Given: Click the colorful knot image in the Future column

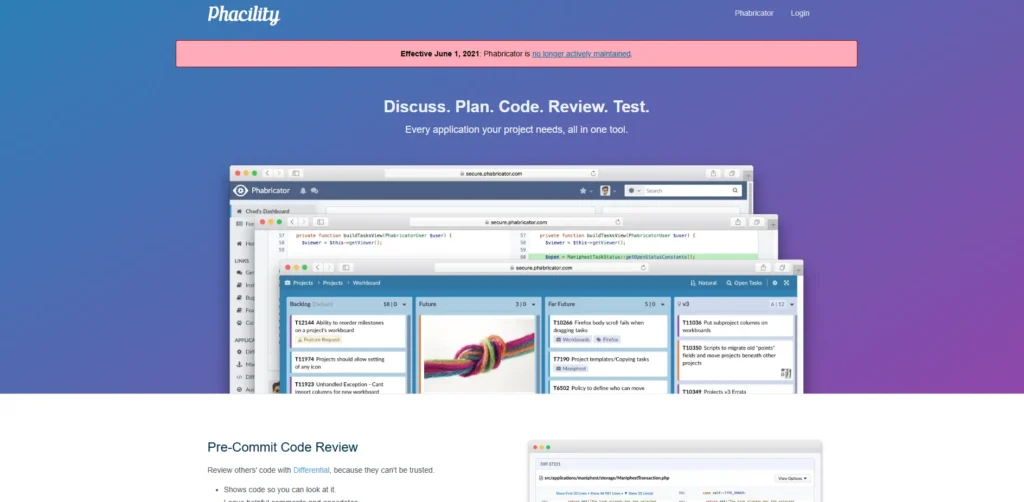Looking at the screenshot, I should click(479, 354).
